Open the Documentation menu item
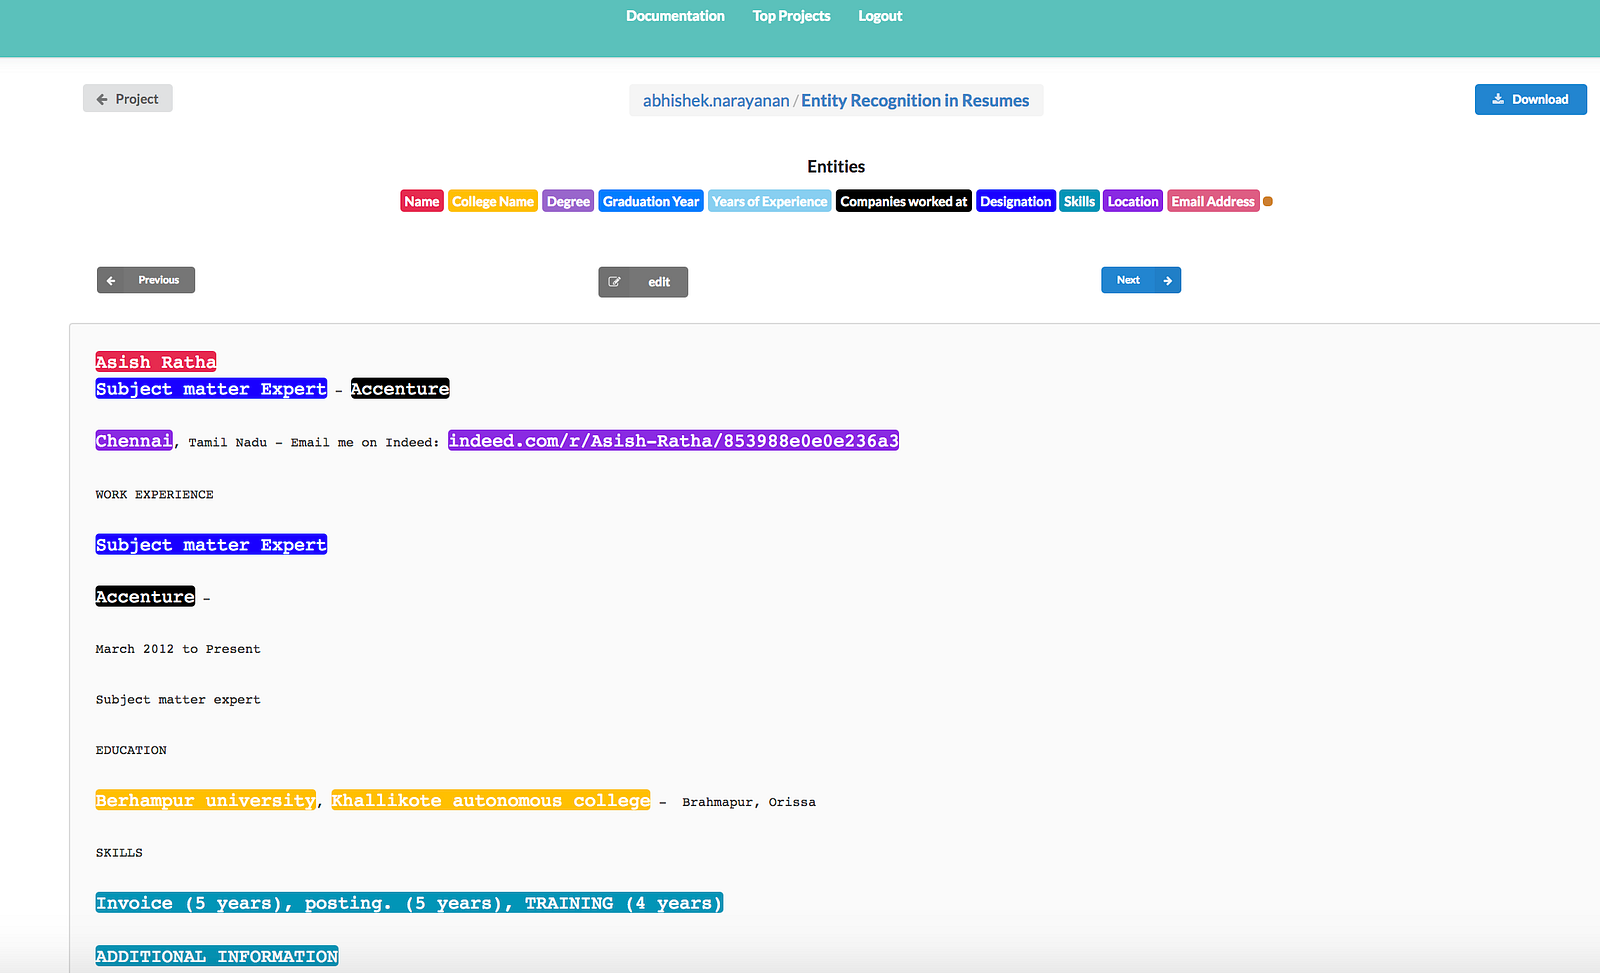Viewport: 1600px width, 973px height. (x=675, y=16)
